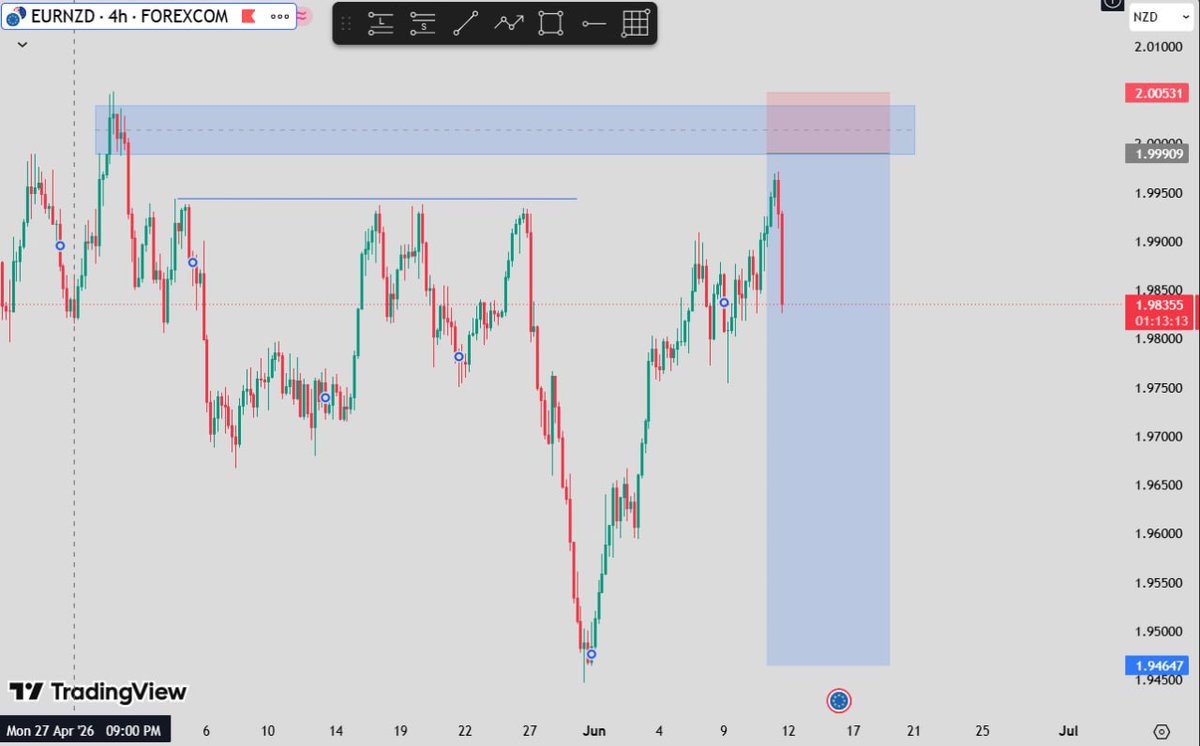Select the blue profit zone of short position
The height and width of the screenshot is (746, 1200).
pyautogui.click(x=828, y=410)
